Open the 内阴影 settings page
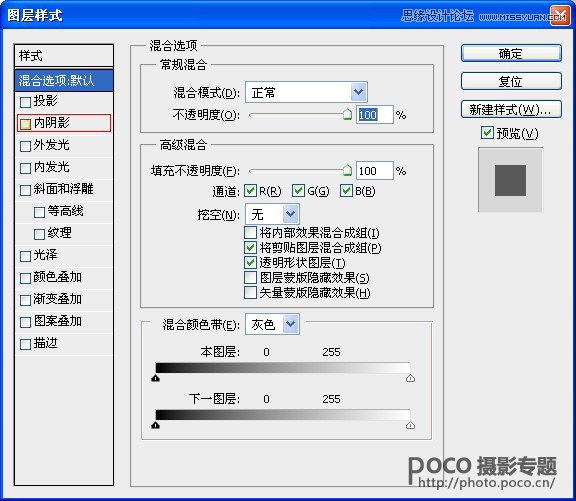 (51, 123)
